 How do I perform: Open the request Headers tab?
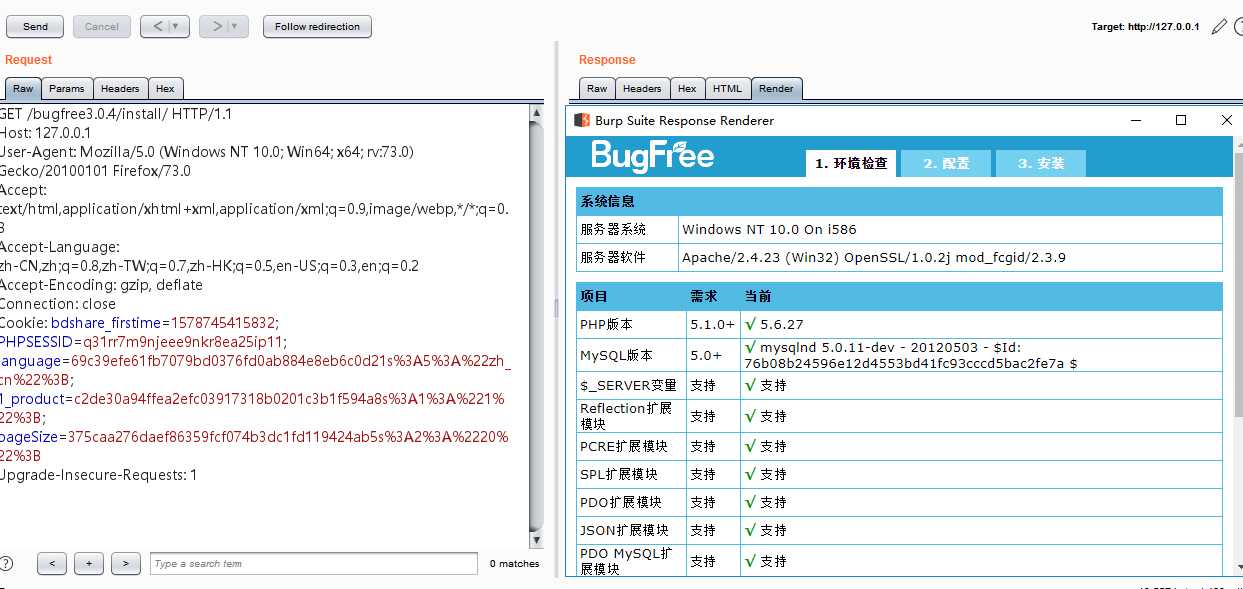point(120,89)
